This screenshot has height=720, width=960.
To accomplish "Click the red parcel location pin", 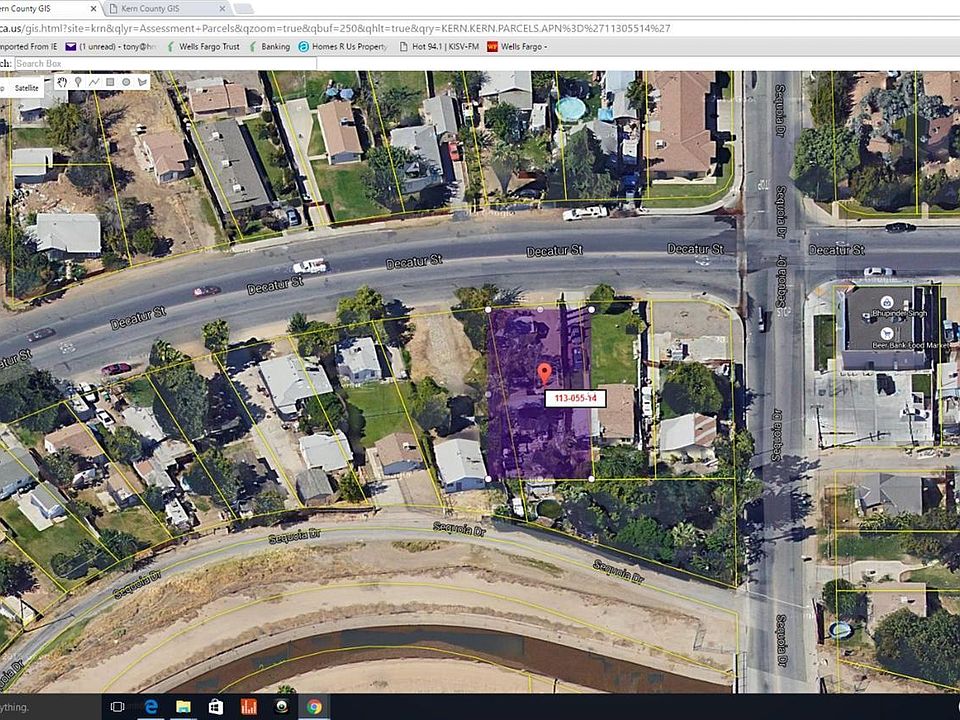I will coord(544,373).
